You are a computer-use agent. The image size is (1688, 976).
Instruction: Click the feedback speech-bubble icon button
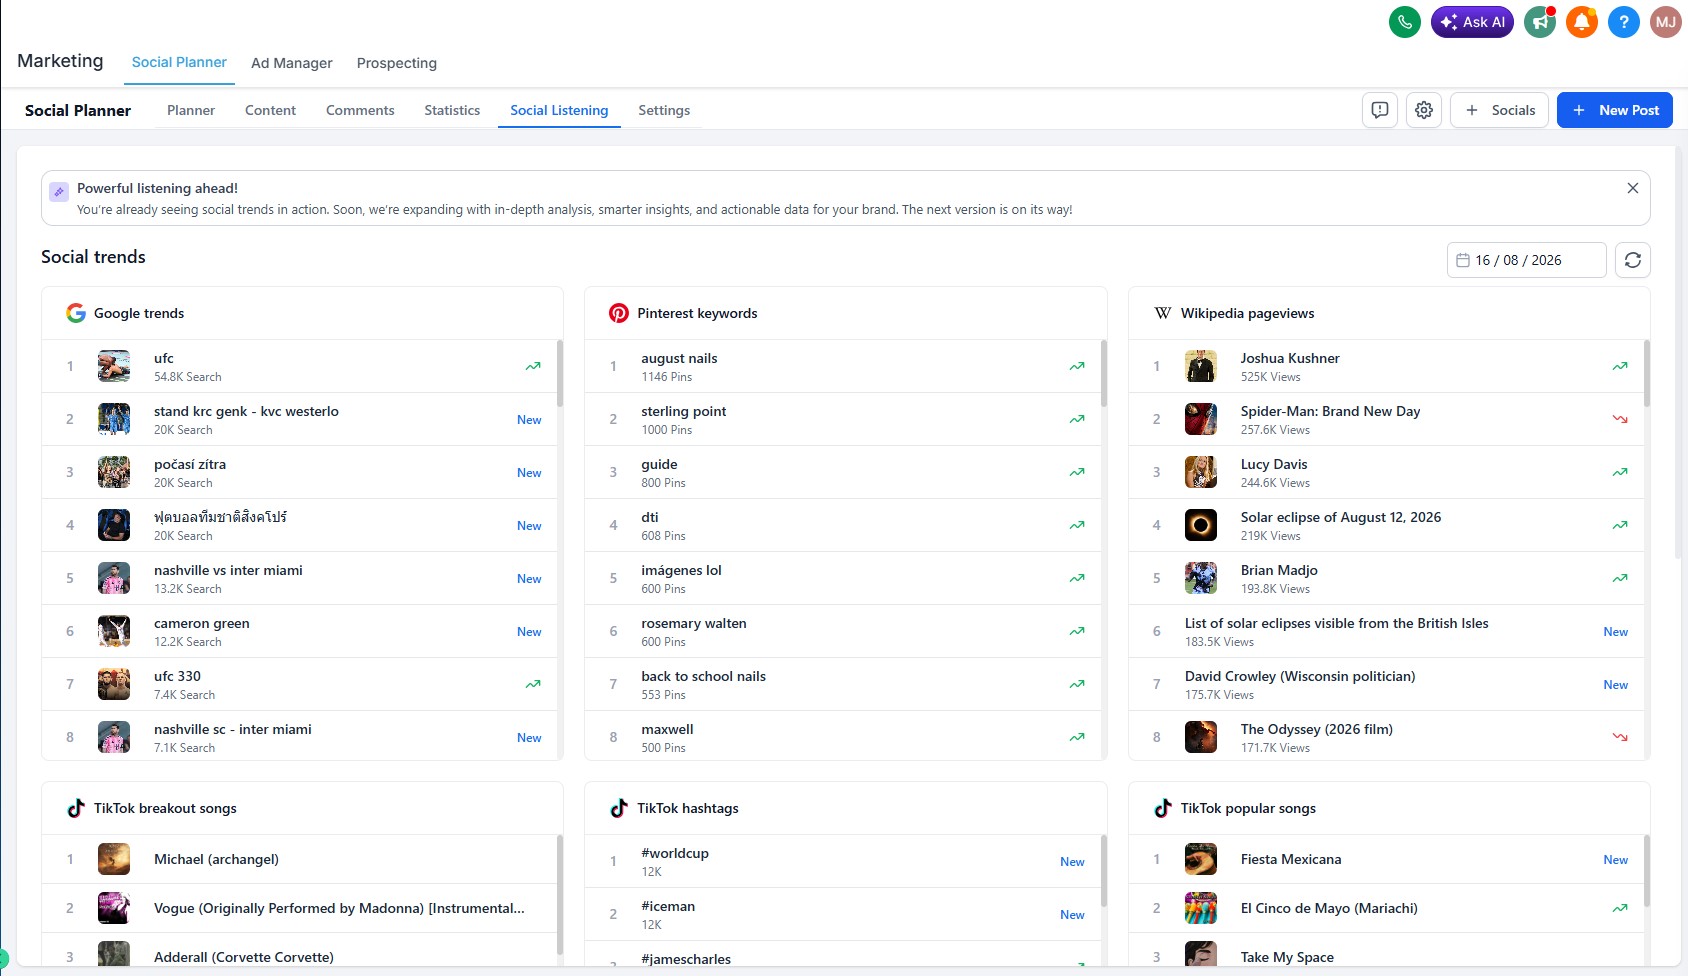[1380, 110]
